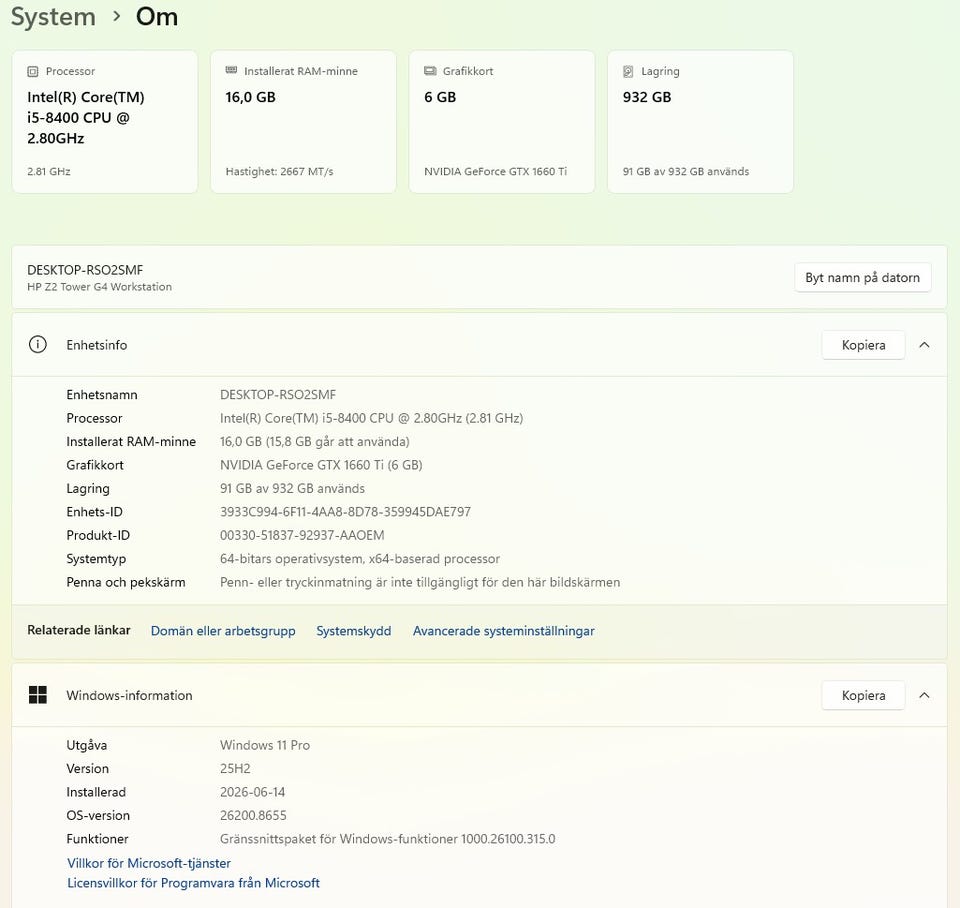Click Hastighet: 2667 MT/s in RAM card

click(x=279, y=171)
